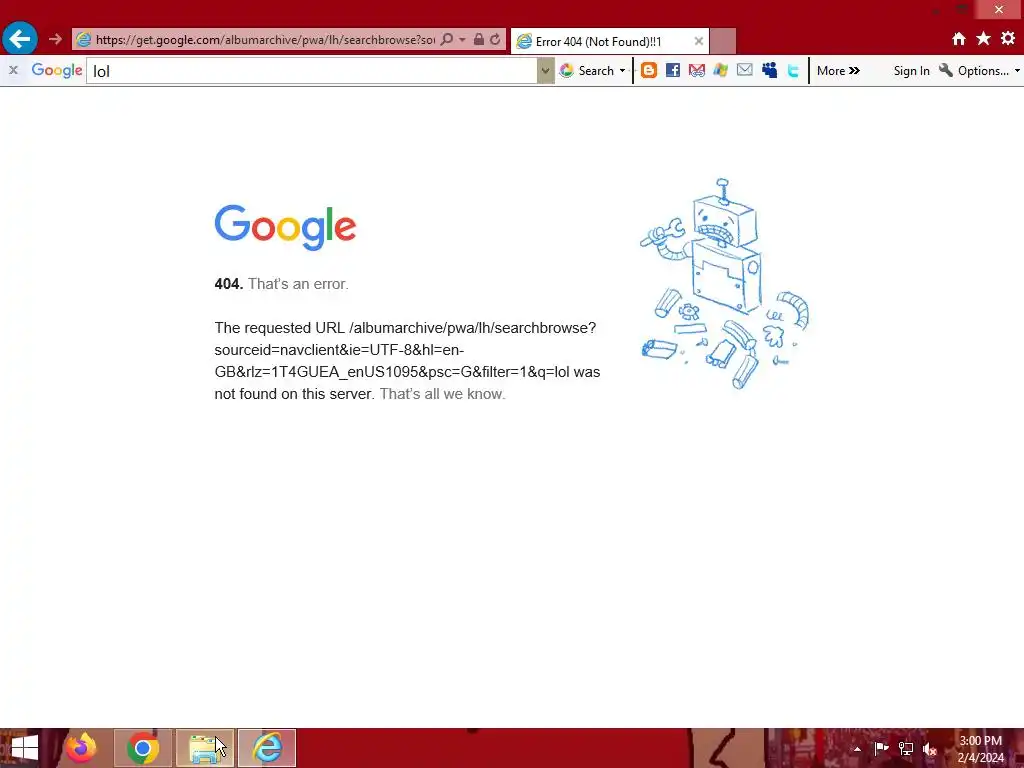Expand More toolbar buttons chevron
The image size is (1024, 768).
click(x=838, y=71)
